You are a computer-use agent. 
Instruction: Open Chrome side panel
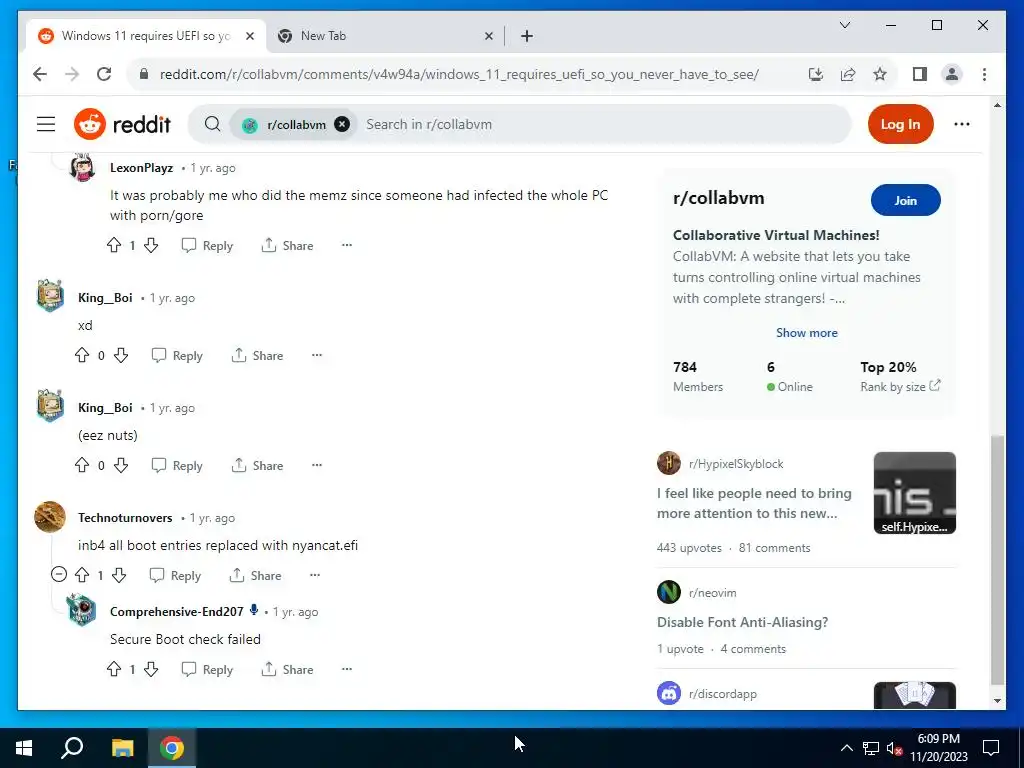920,74
